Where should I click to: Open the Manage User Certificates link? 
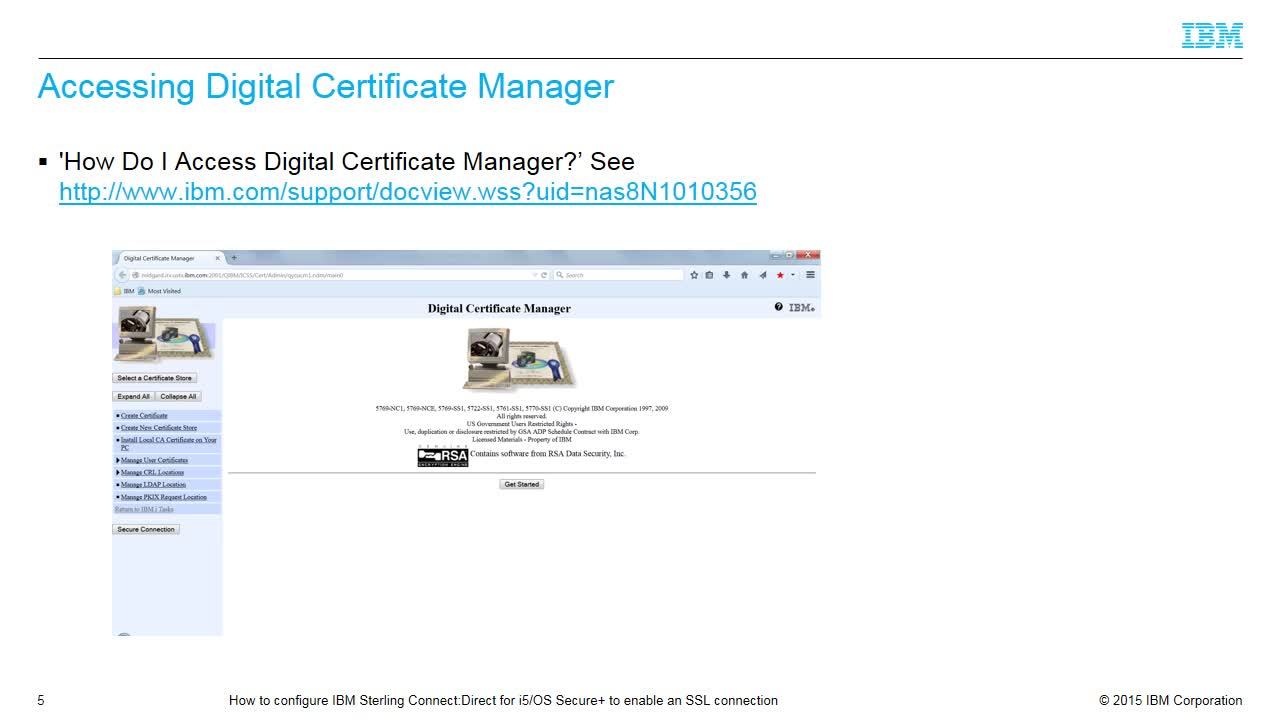coord(154,460)
